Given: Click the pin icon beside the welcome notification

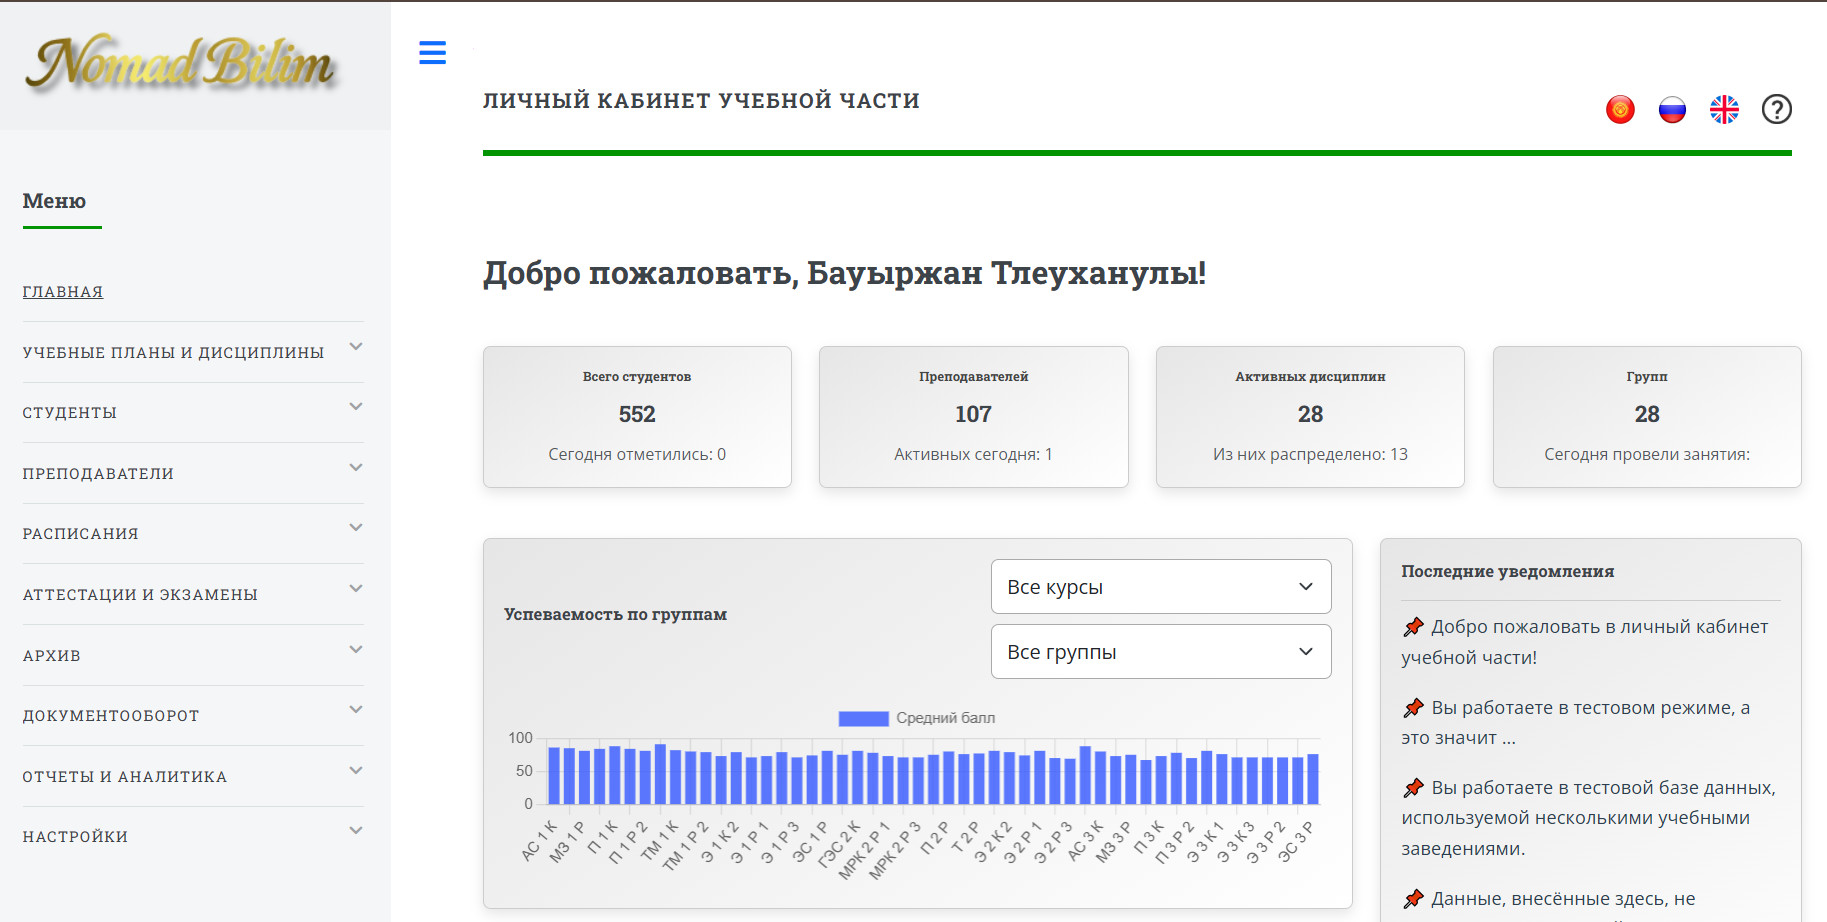Looking at the screenshot, I should coord(1413,627).
